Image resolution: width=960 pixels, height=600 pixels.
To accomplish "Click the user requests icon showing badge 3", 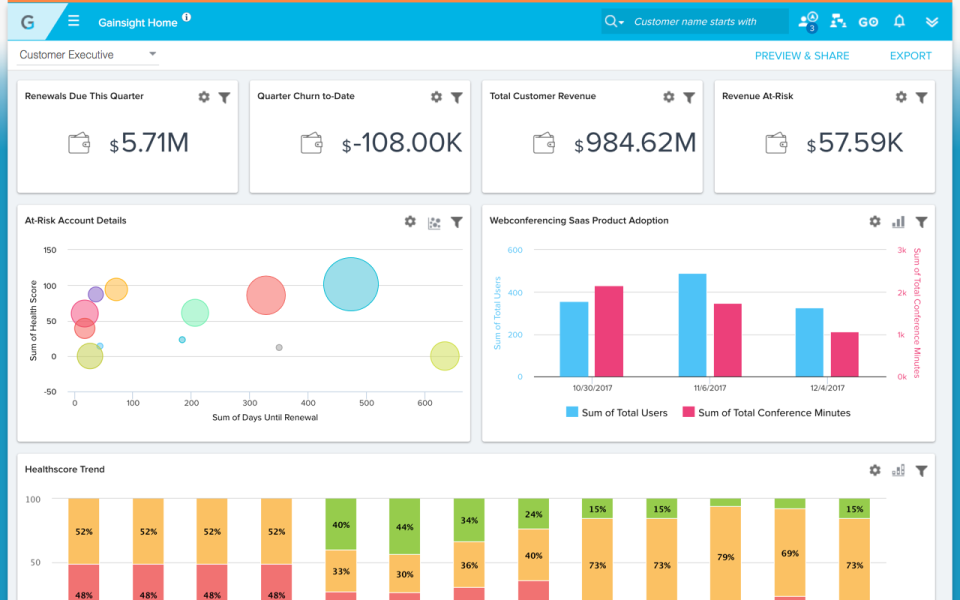I will pos(807,20).
